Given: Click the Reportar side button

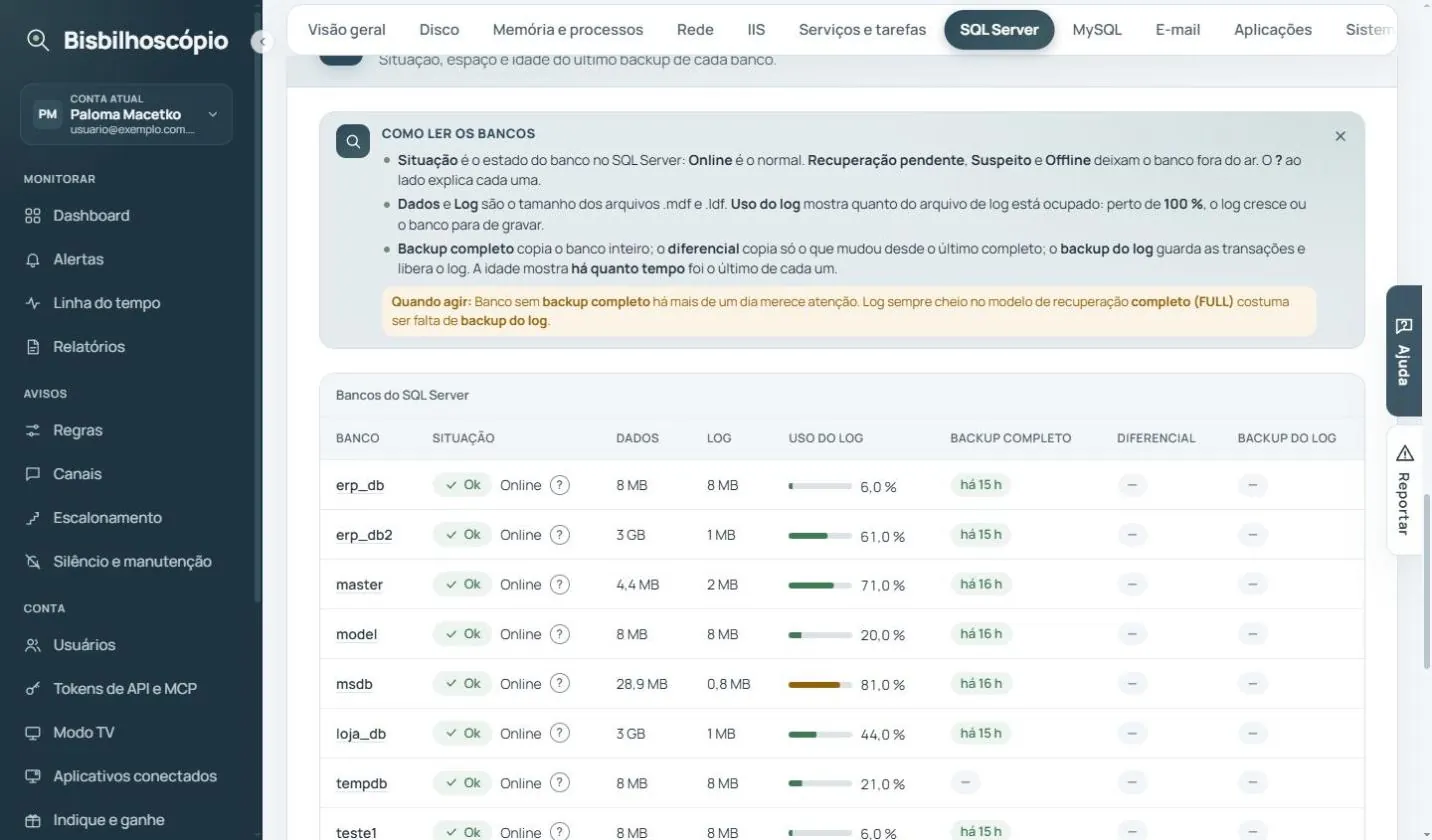Looking at the screenshot, I should [1404, 490].
